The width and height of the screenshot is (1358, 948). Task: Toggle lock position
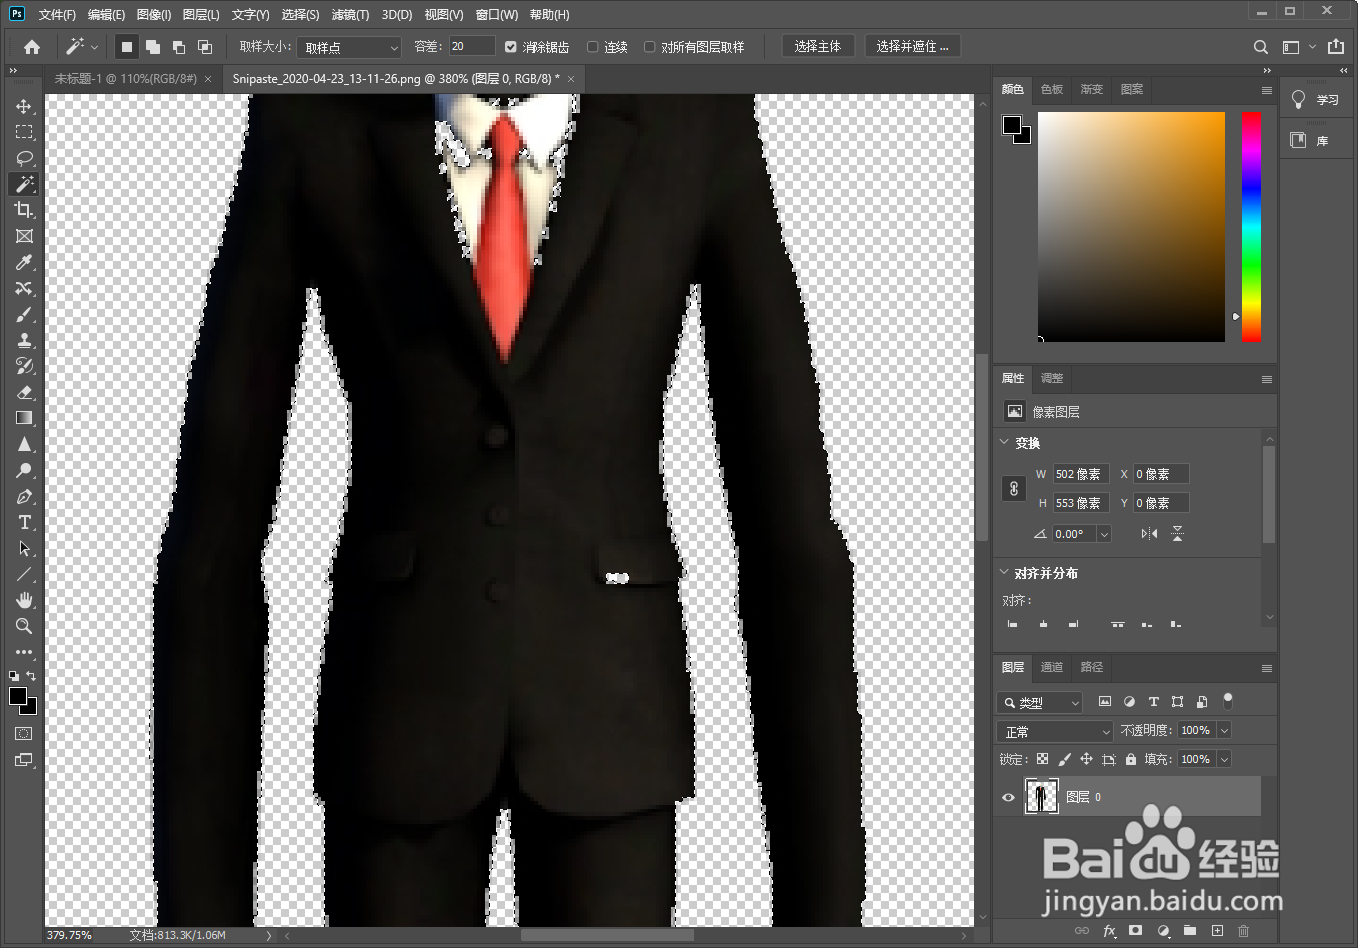[1086, 759]
